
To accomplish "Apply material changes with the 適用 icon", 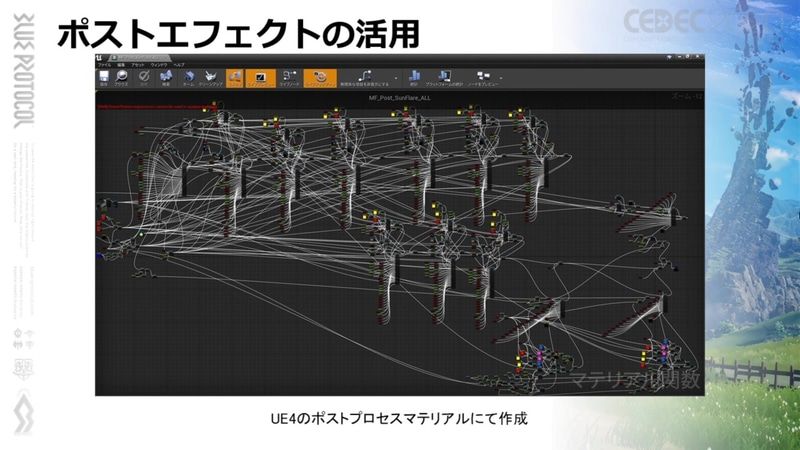I will [x=143, y=78].
